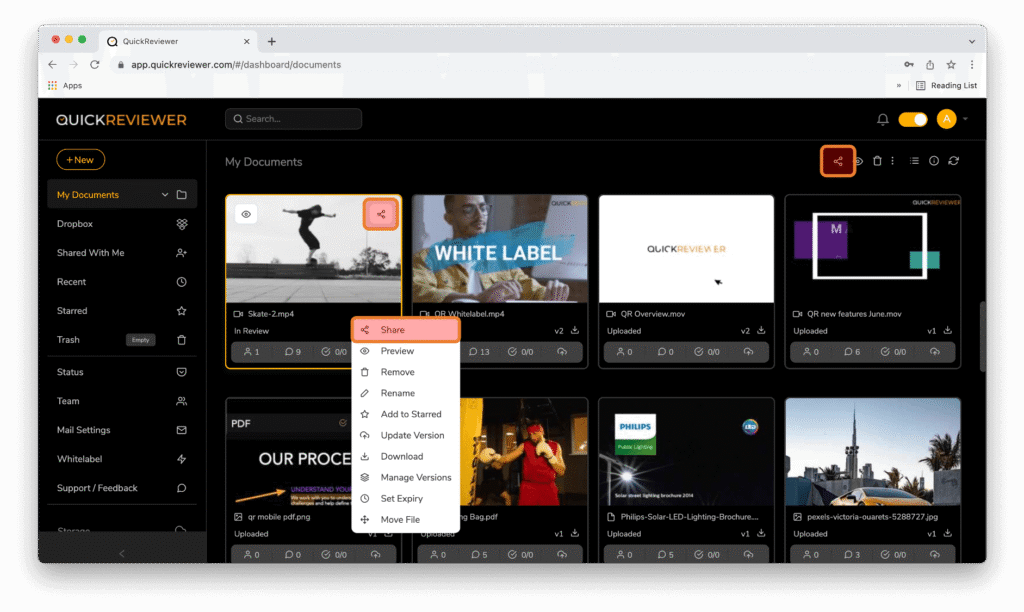
Task: Open the info icon in toolbar
Action: pos(934,161)
